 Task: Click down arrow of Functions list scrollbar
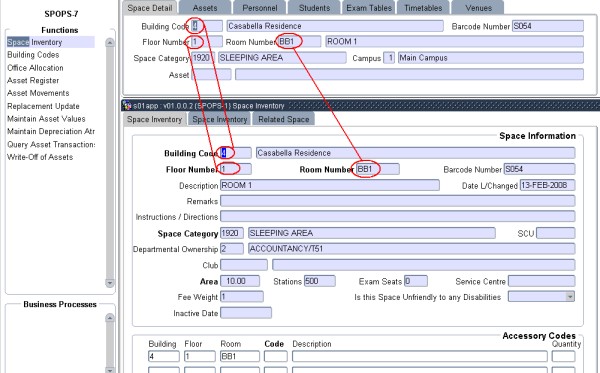click(110, 283)
